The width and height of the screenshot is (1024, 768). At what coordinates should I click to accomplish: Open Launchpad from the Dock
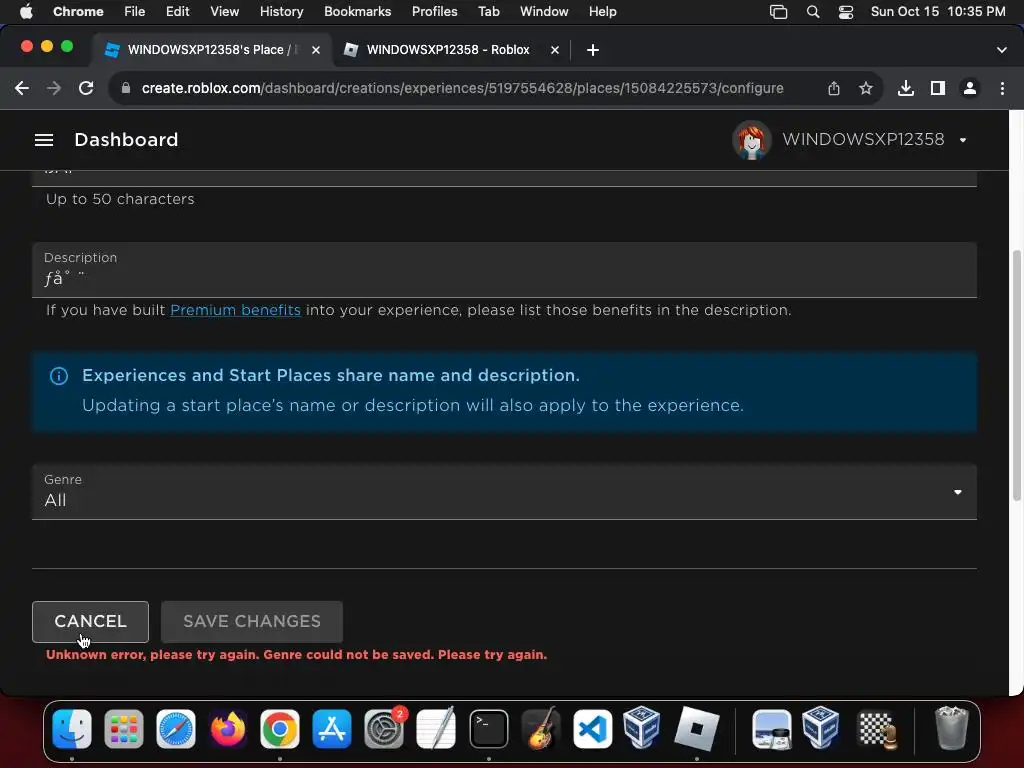[123, 729]
